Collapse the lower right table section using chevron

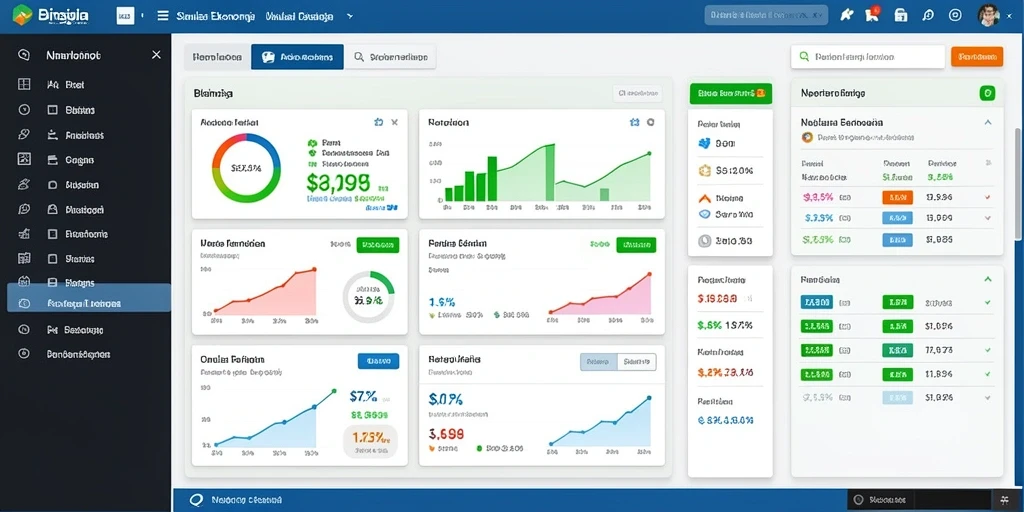tap(987, 279)
